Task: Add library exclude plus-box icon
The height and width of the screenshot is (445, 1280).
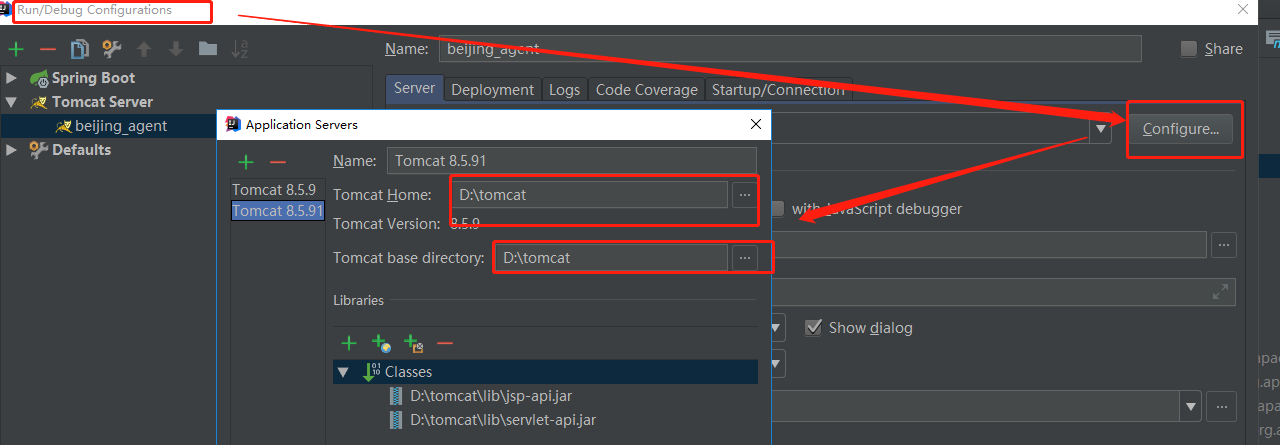Action: (x=413, y=343)
